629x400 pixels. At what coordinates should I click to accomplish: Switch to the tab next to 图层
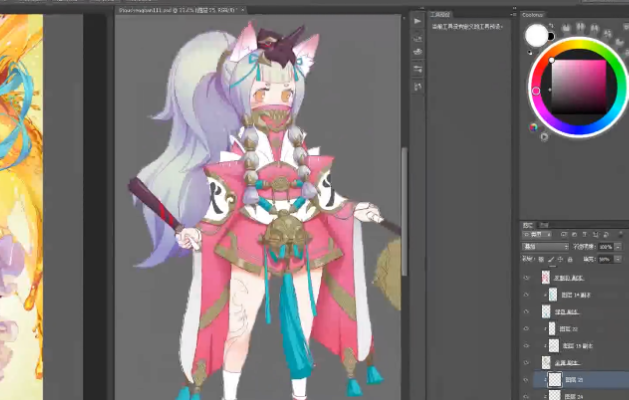[x=544, y=225]
